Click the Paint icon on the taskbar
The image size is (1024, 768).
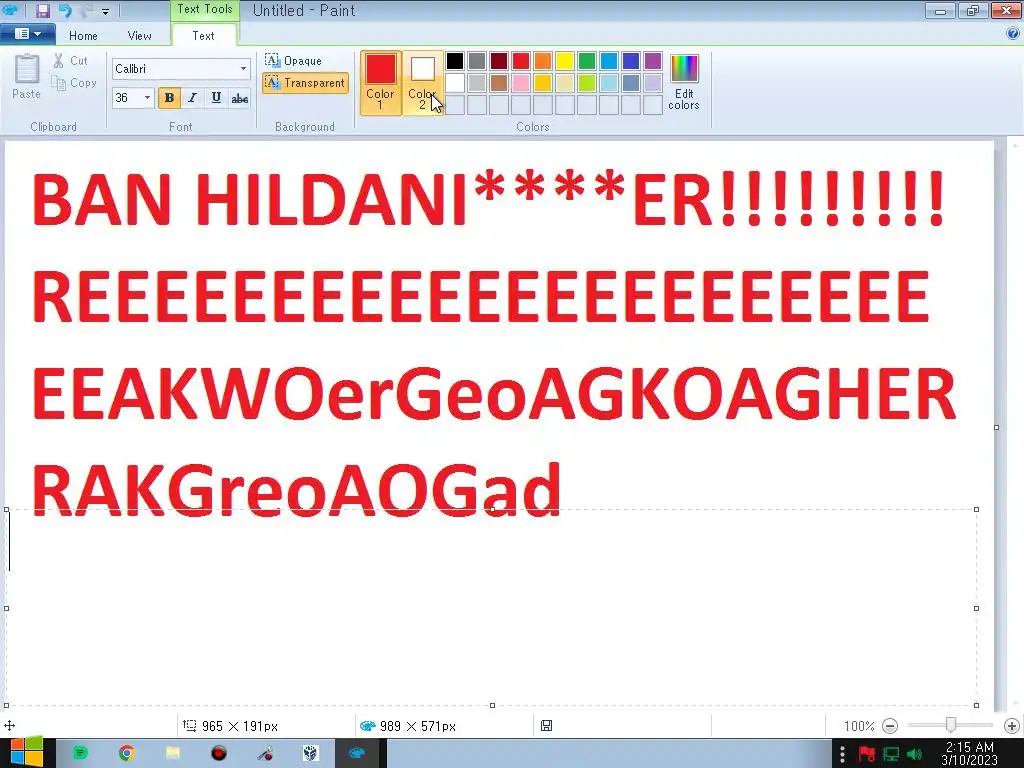pos(357,754)
